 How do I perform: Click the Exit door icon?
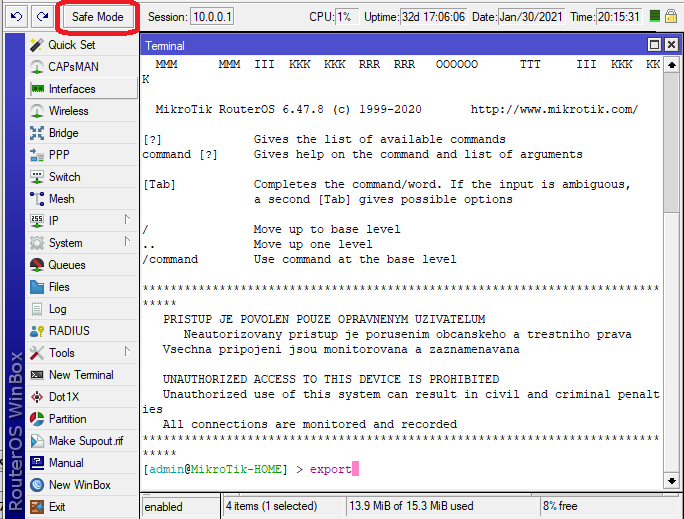click(x=37, y=507)
